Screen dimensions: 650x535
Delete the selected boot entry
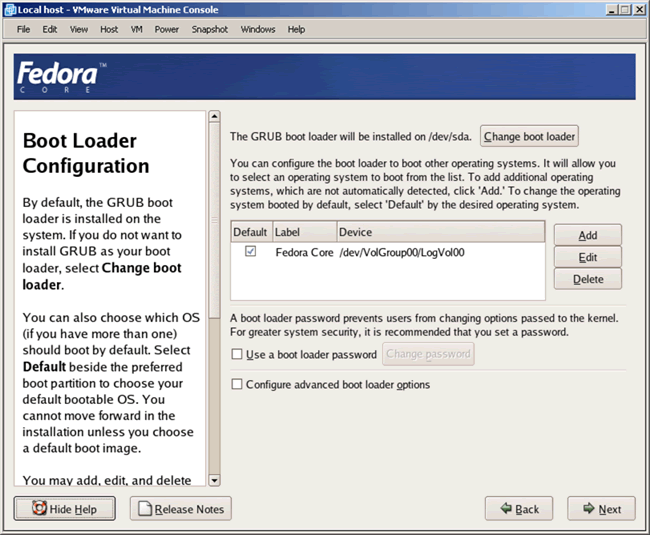point(587,280)
